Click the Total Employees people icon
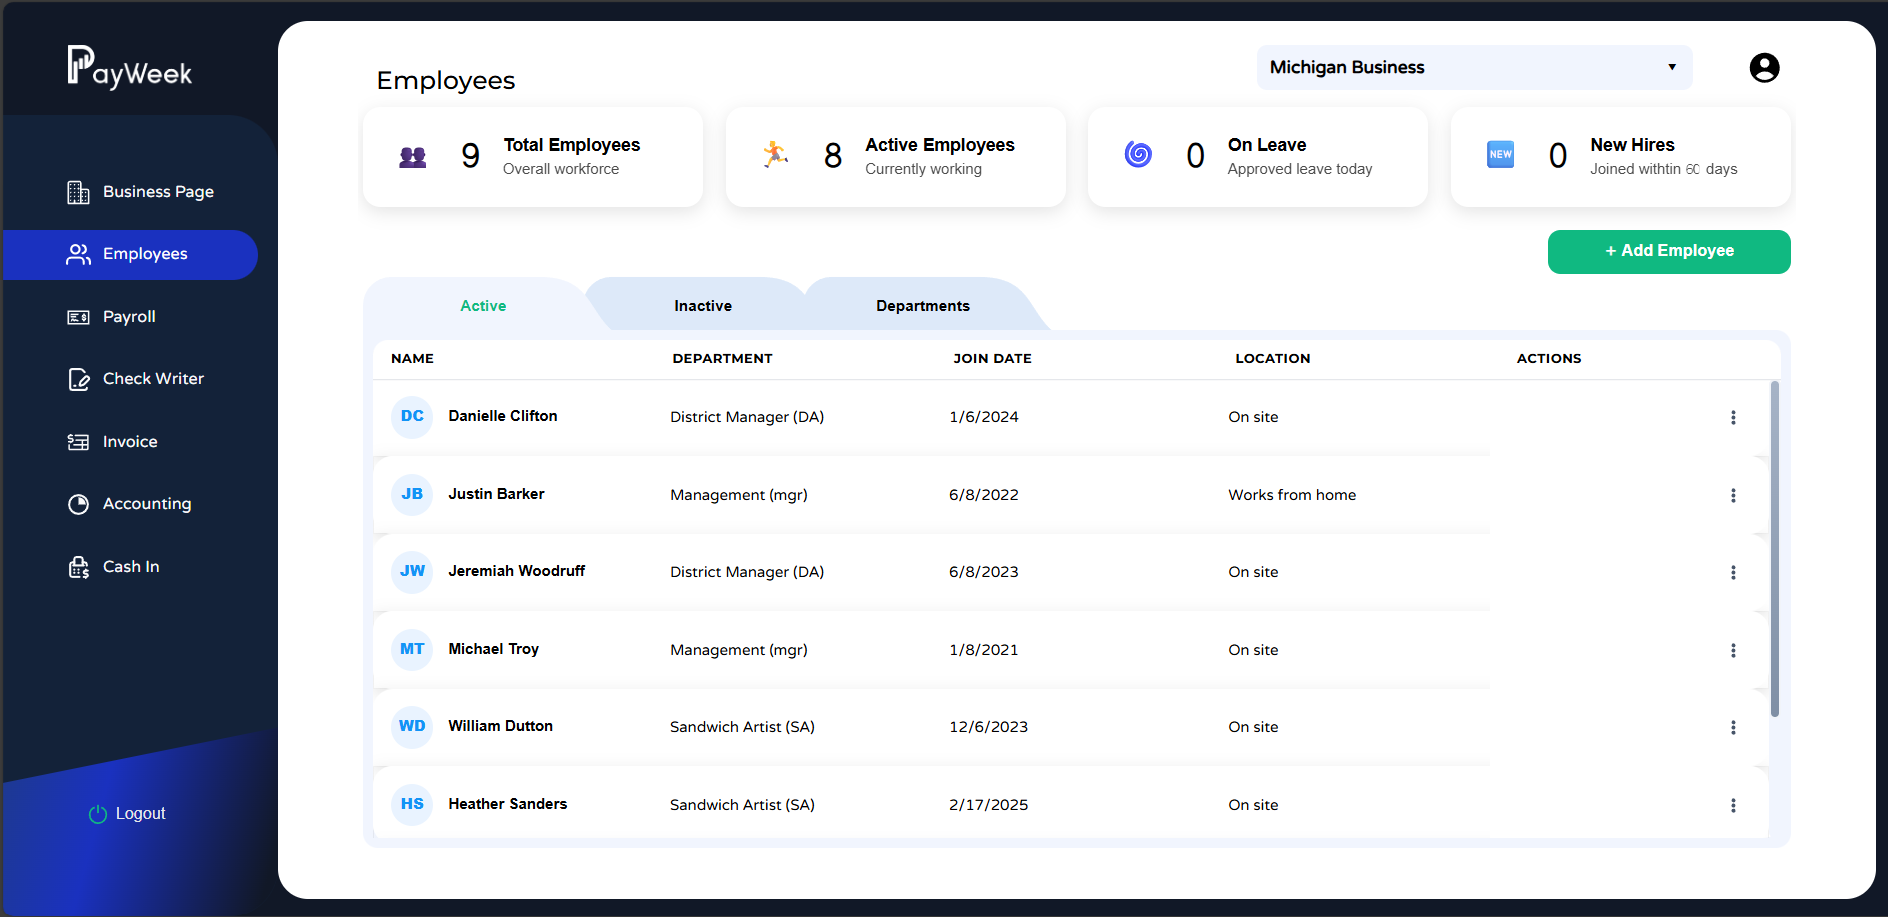This screenshot has width=1888, height=917. 413,157
